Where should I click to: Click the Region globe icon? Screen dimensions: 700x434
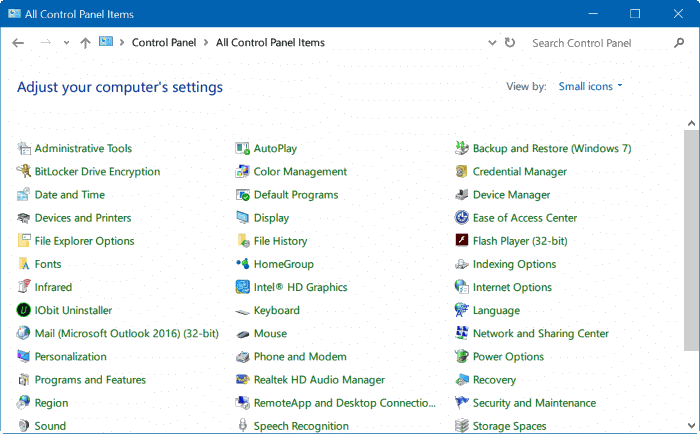(x=24, y=403)
